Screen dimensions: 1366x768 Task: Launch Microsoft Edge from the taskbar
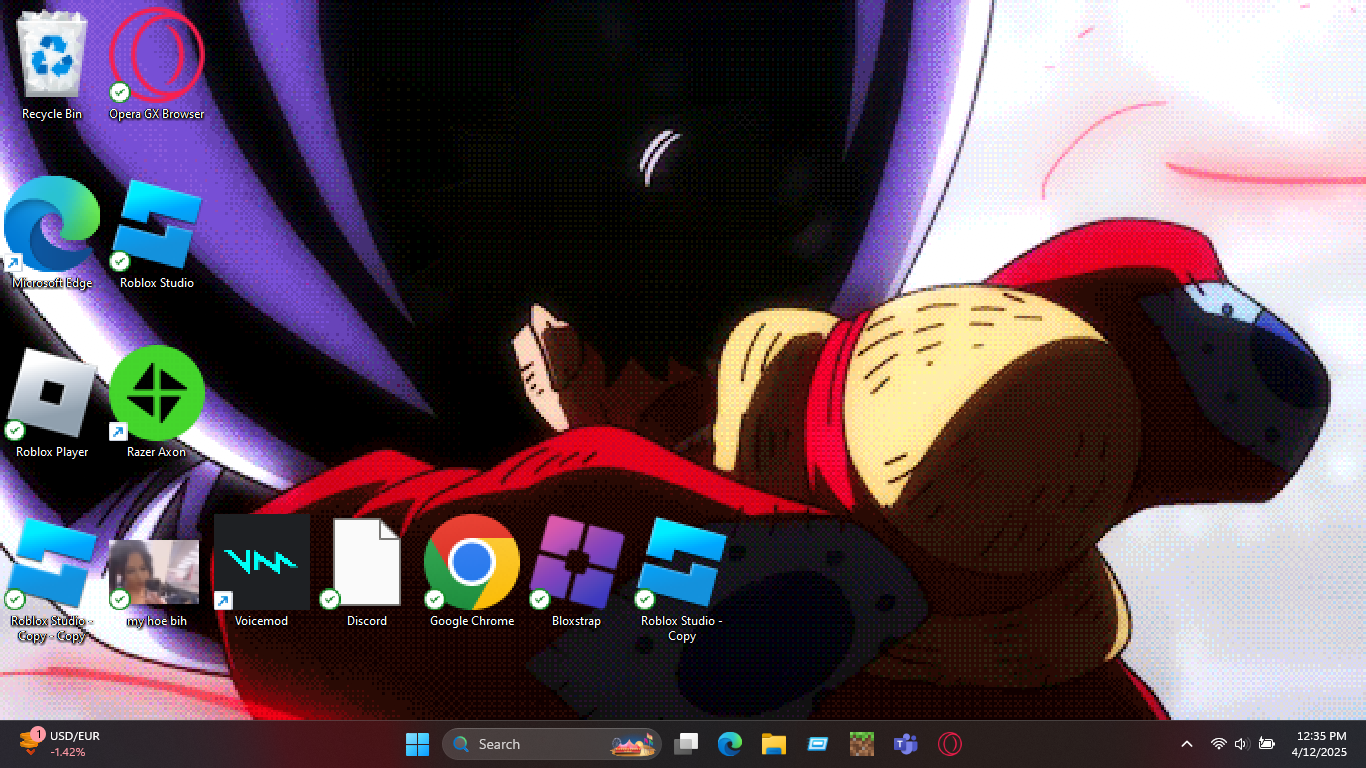tap(730, 744)
